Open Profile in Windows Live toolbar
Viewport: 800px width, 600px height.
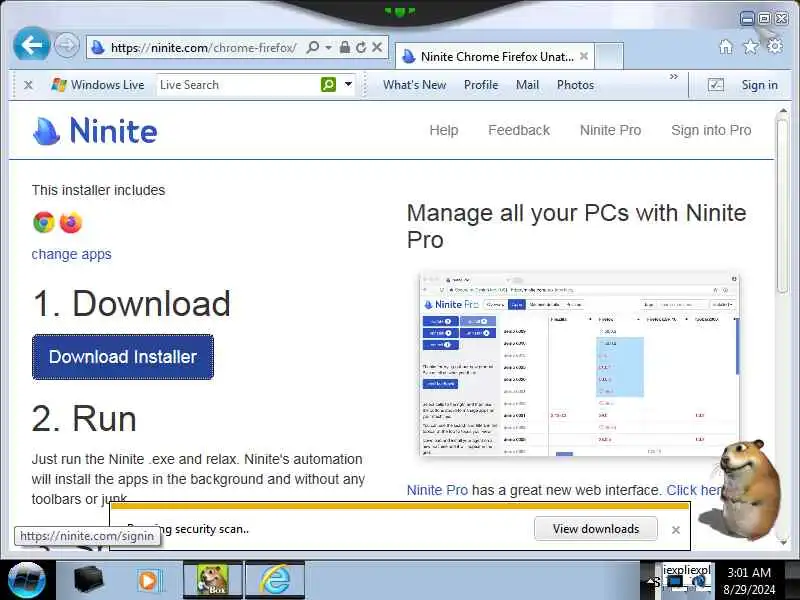click(481, 85)
